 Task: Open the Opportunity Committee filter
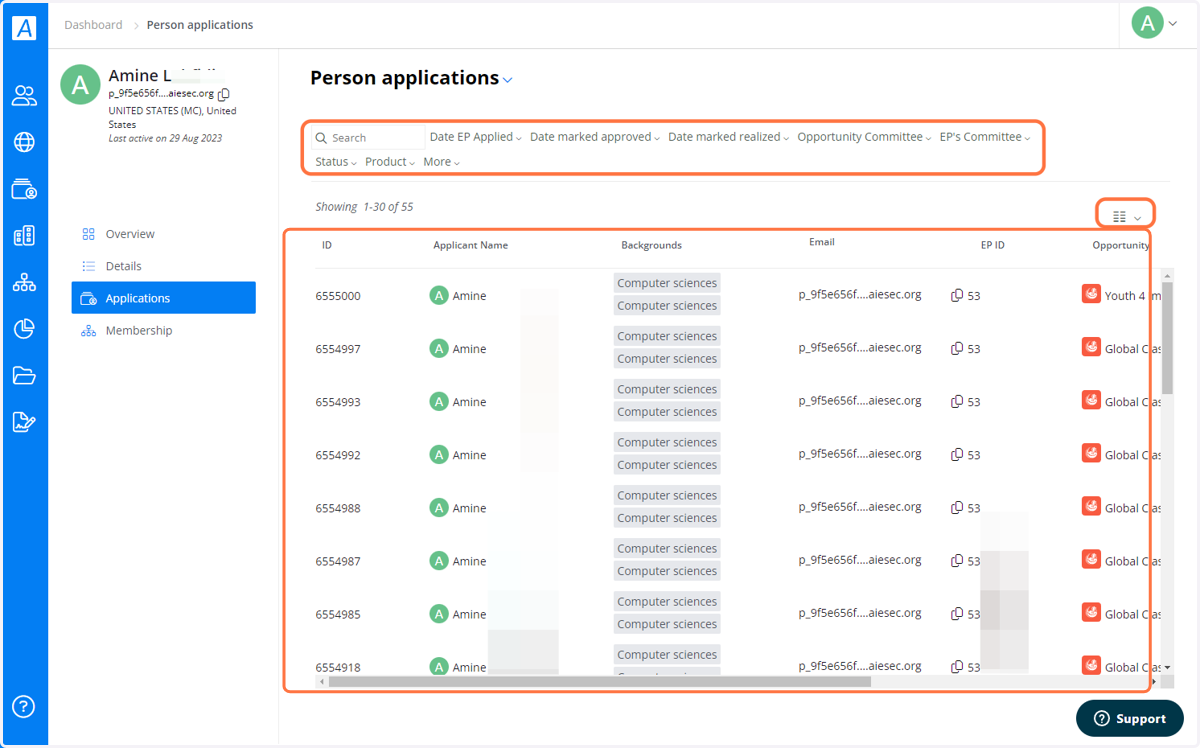(x=864, y=137)
